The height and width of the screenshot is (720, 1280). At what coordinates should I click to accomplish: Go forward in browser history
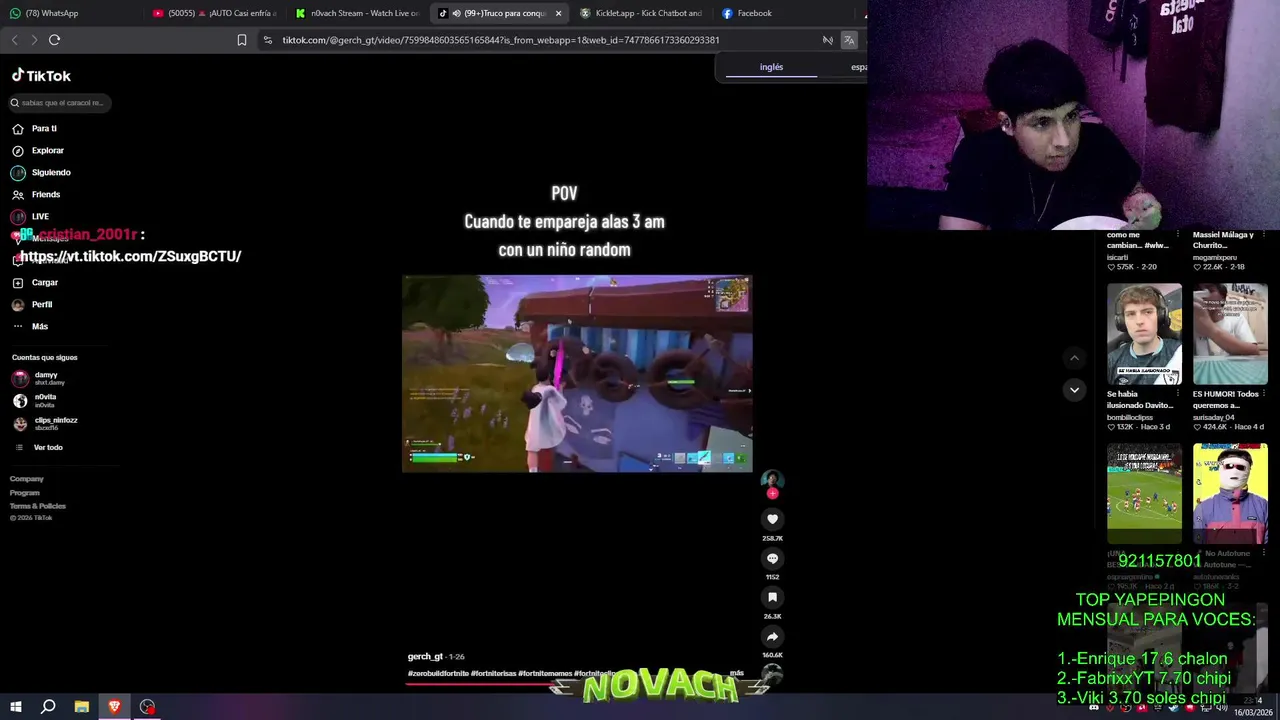[34, 40]
